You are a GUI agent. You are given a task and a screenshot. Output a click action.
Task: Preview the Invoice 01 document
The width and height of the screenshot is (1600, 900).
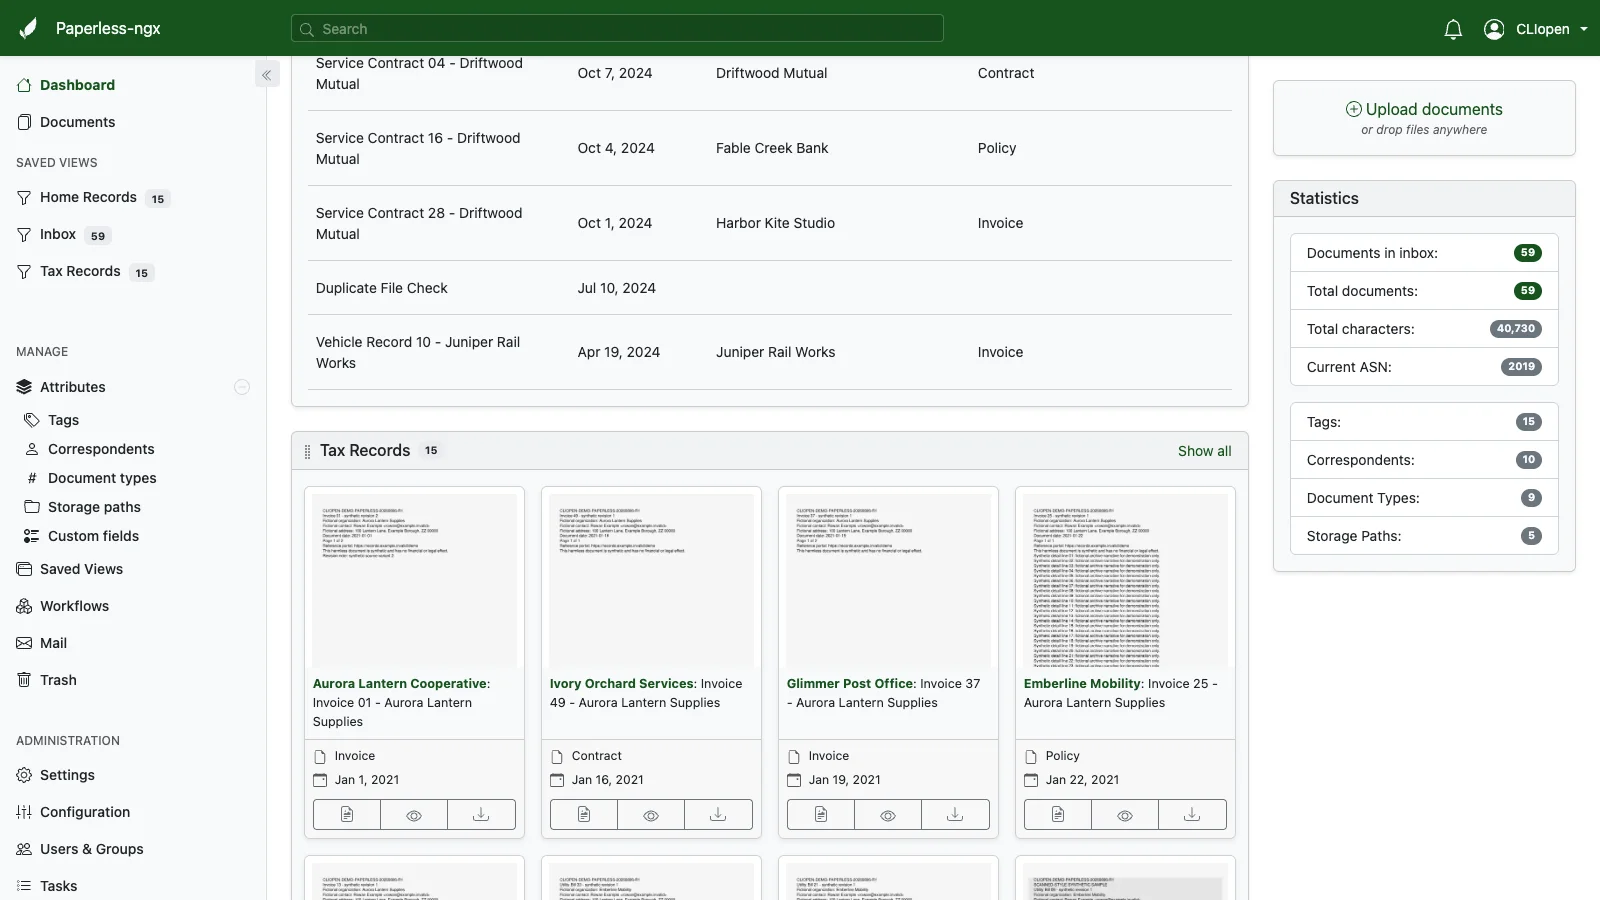pos(414,815)
